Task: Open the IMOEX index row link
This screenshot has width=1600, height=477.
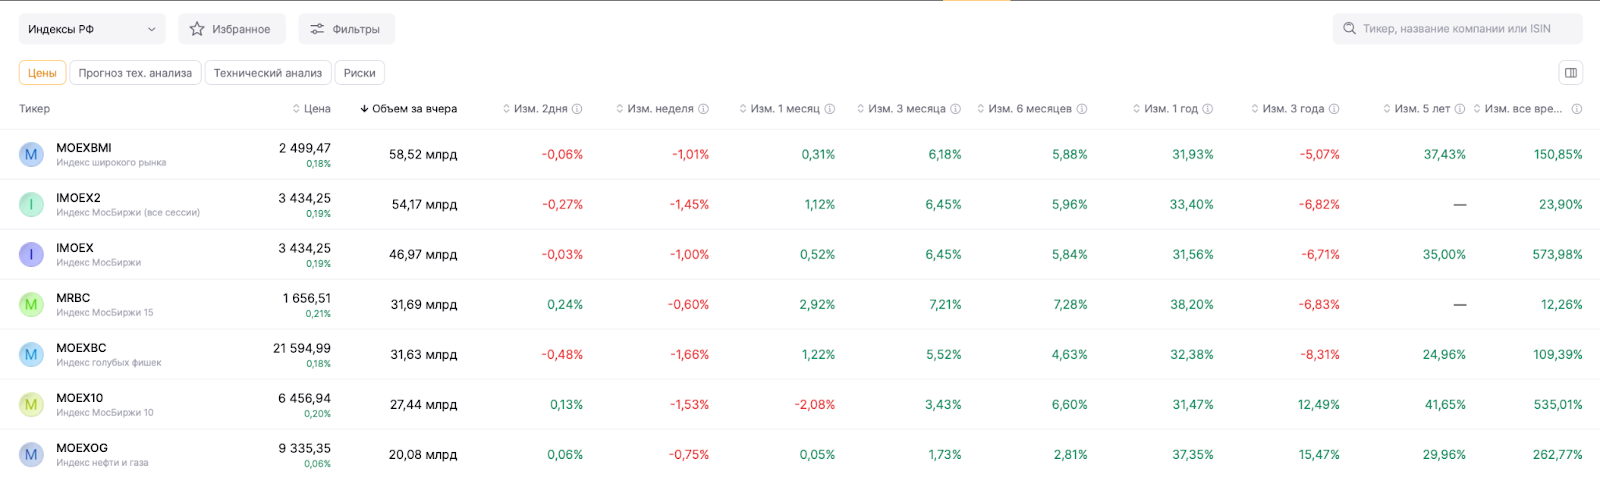Action: click(75, 248)
